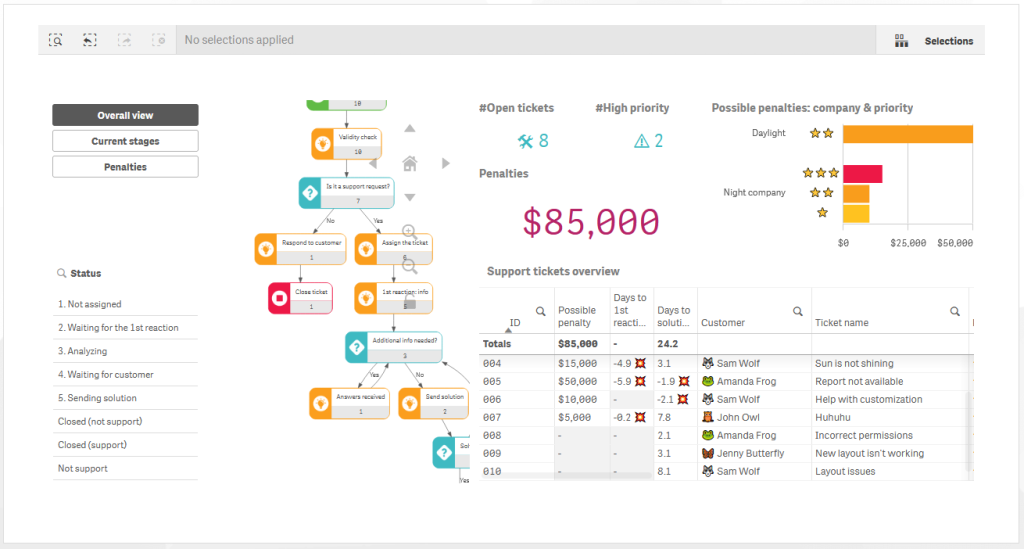Click the Daylight orange penalty bar
Image resolution: width=1024 pixels, height=549 pixels.
click(x=908, y=134)
